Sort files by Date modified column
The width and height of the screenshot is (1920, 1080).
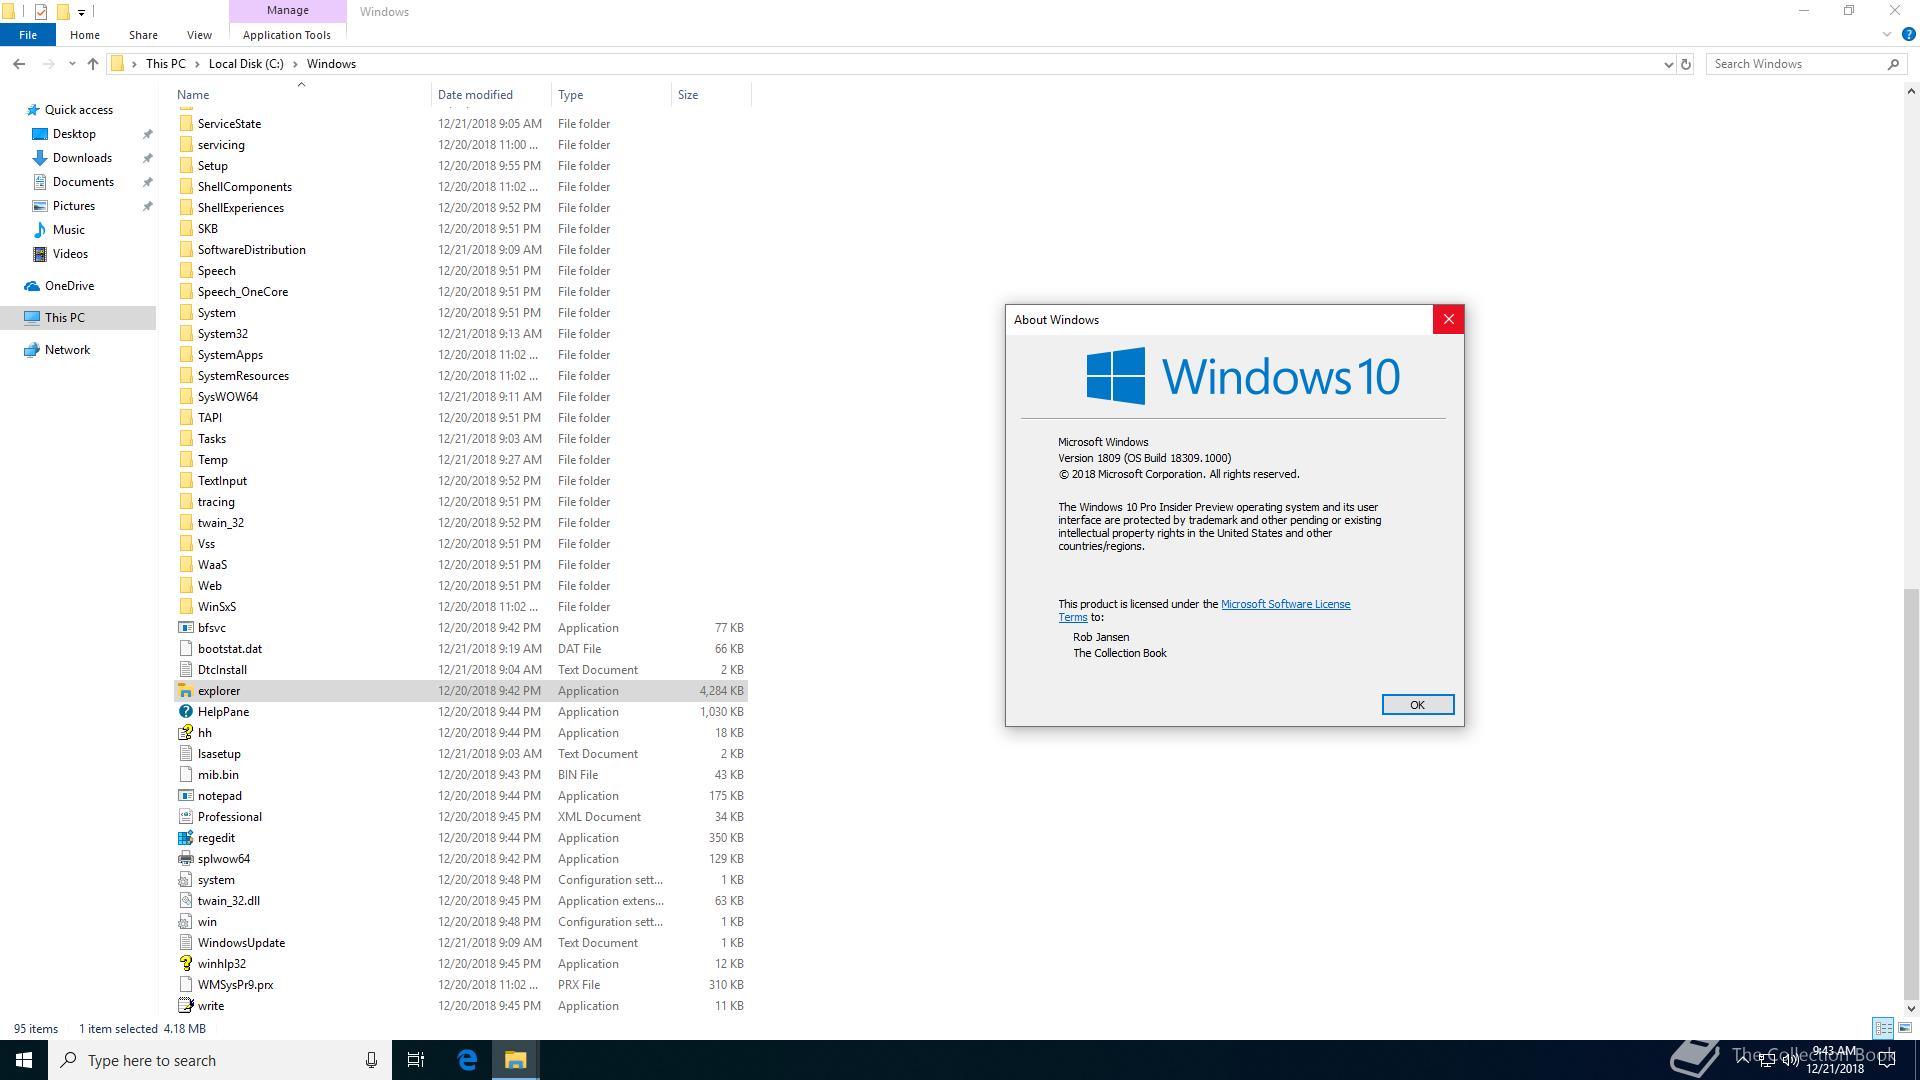(491, 95)
